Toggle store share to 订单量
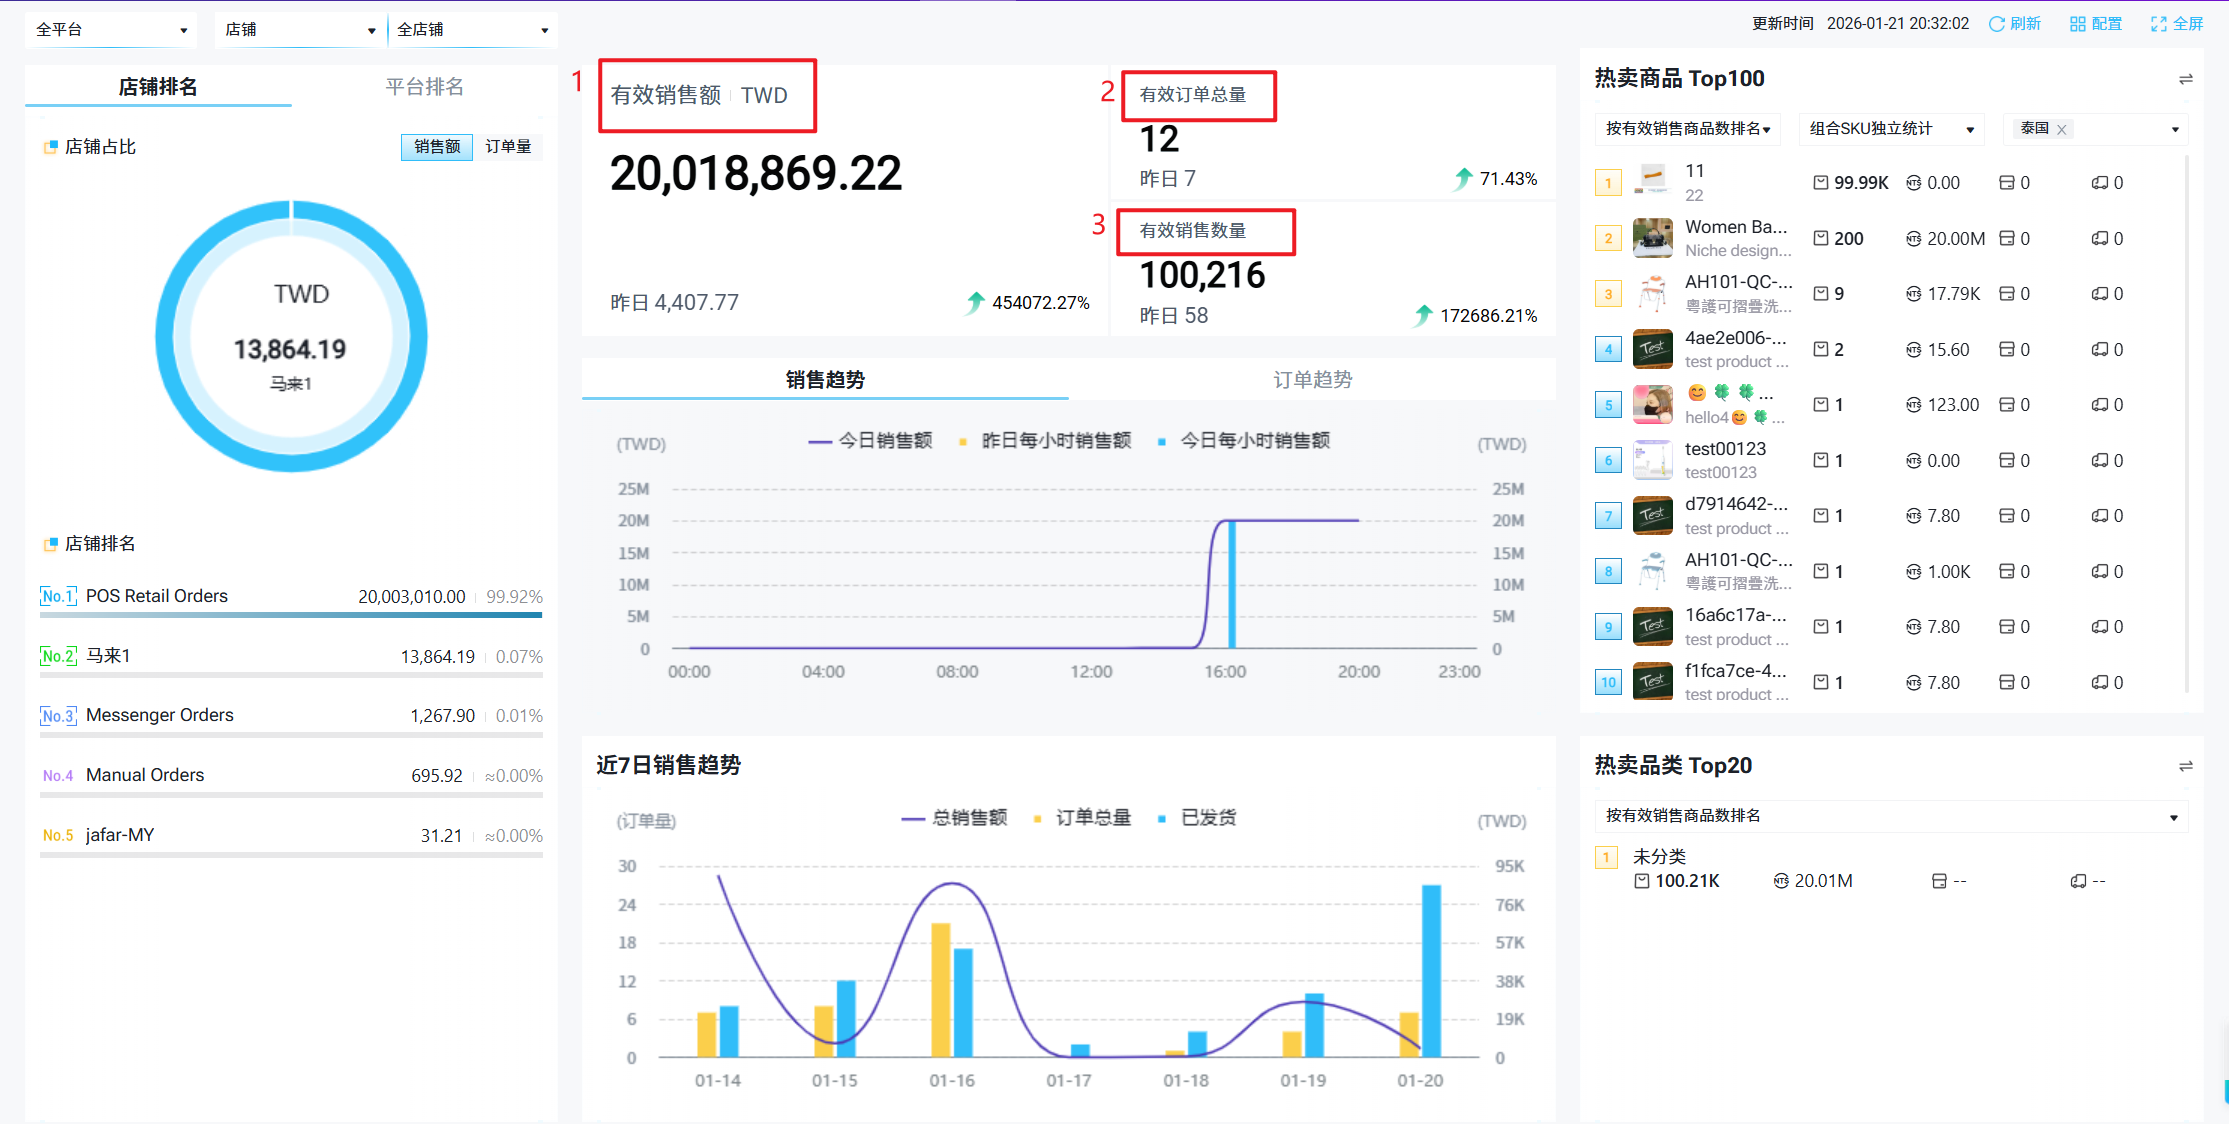 (x=508, y=147)
